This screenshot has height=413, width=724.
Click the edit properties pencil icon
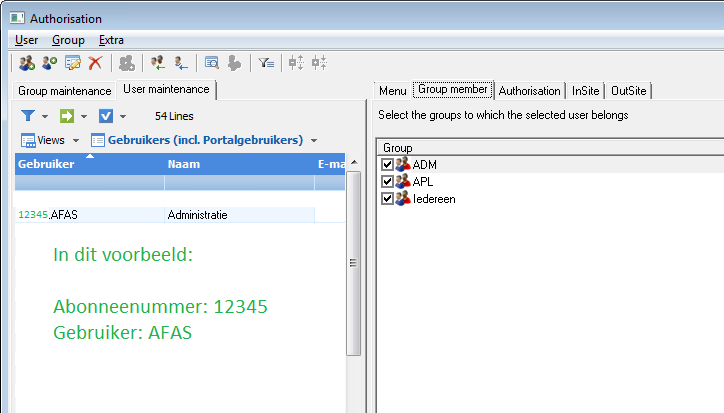pos(72,62)
